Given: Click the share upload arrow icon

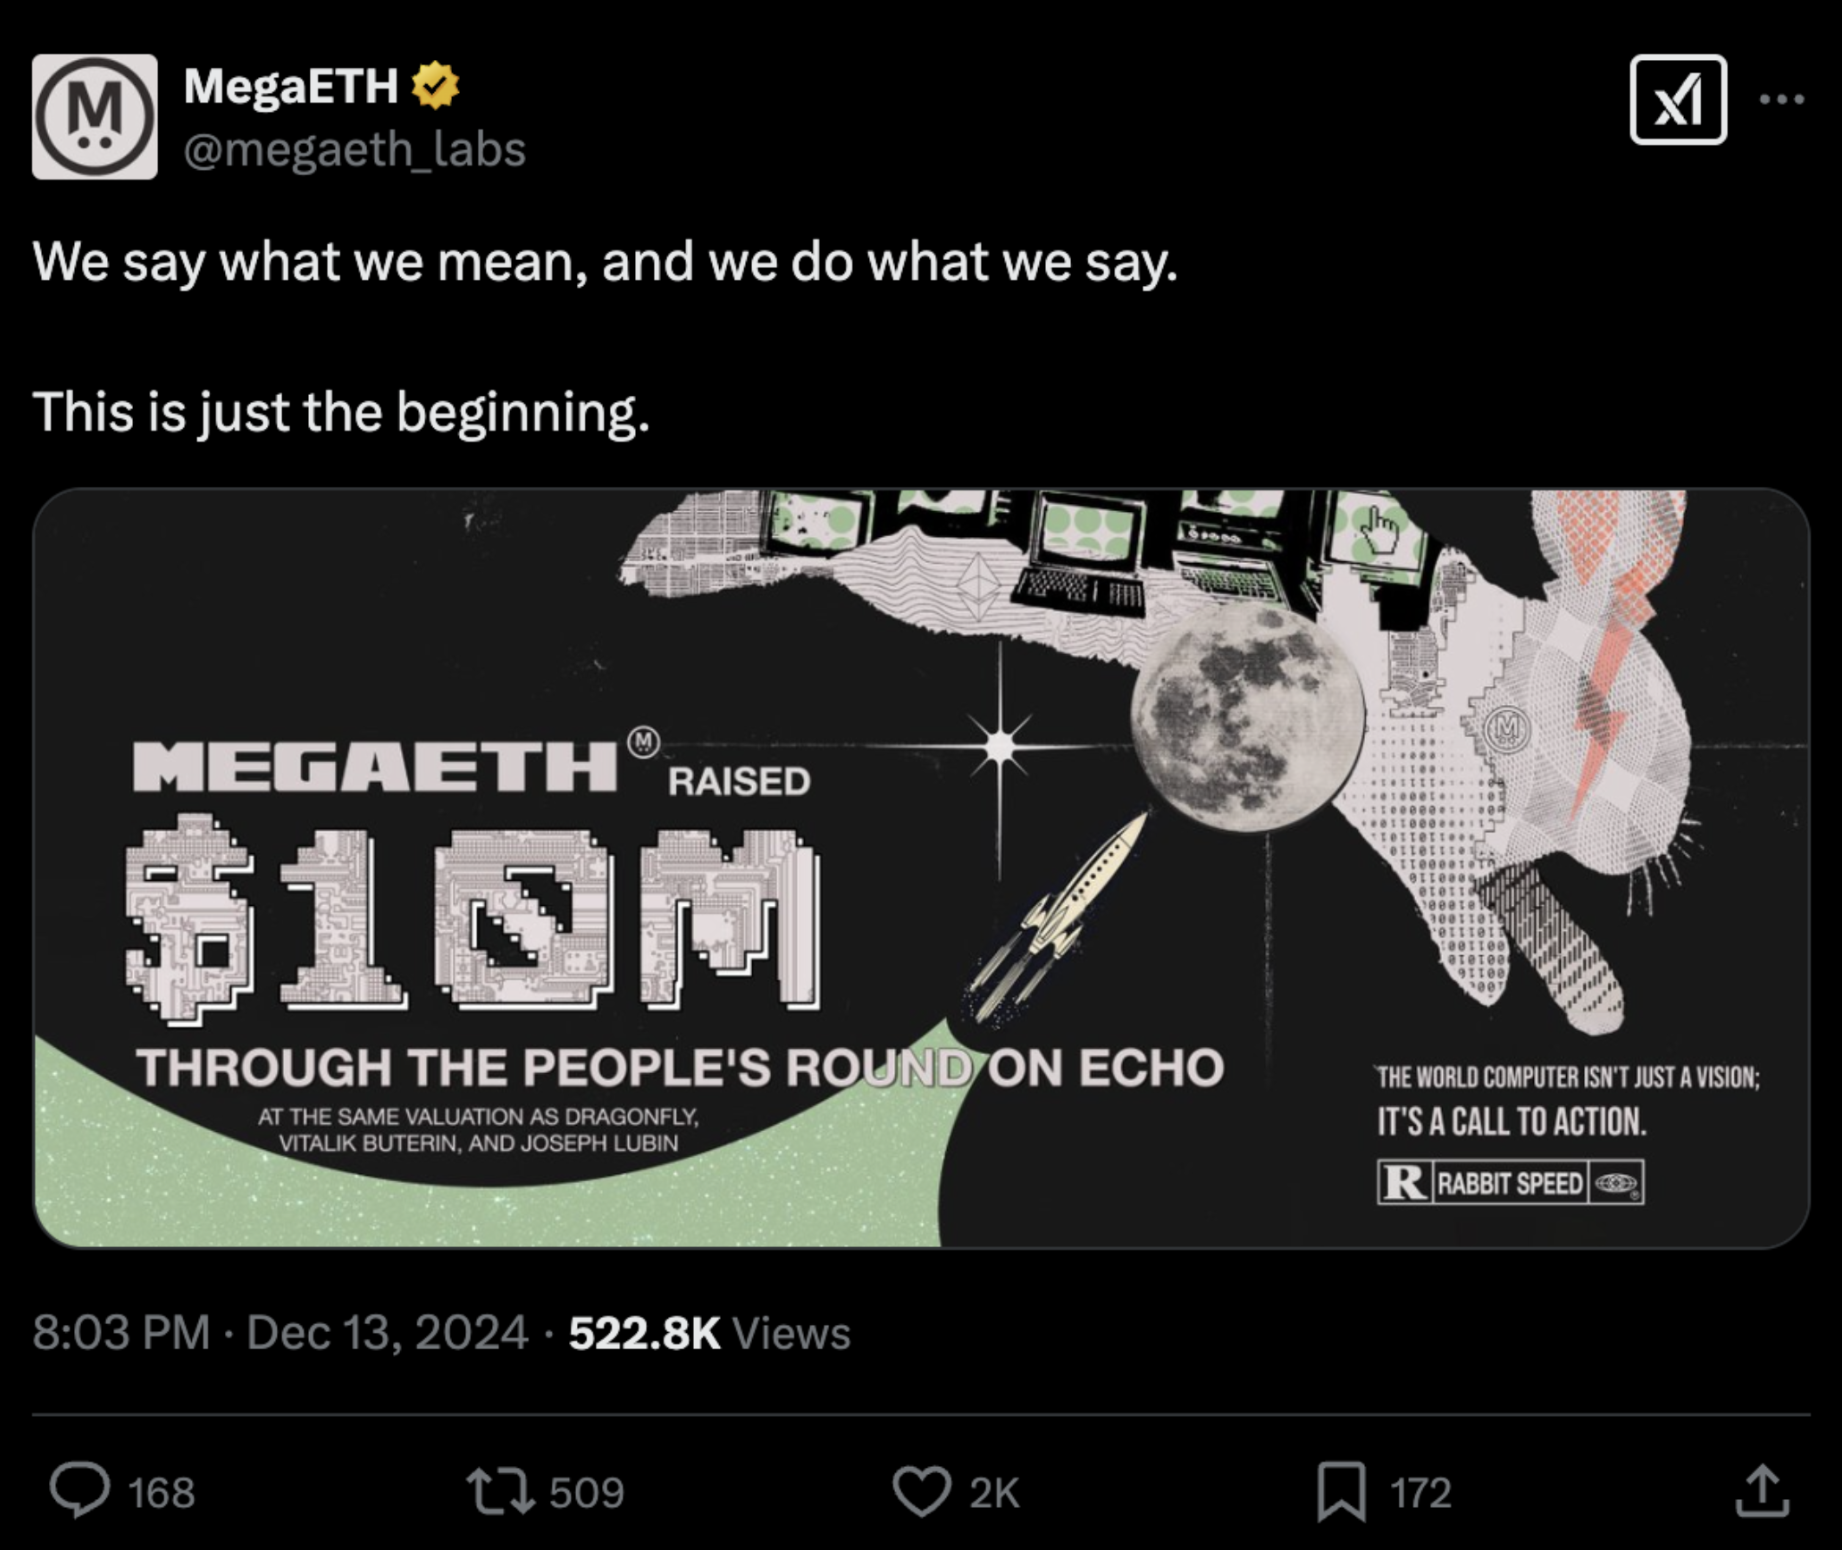Looking at the screenshot, I should pyautogui.click(x=1761, y=1491).
